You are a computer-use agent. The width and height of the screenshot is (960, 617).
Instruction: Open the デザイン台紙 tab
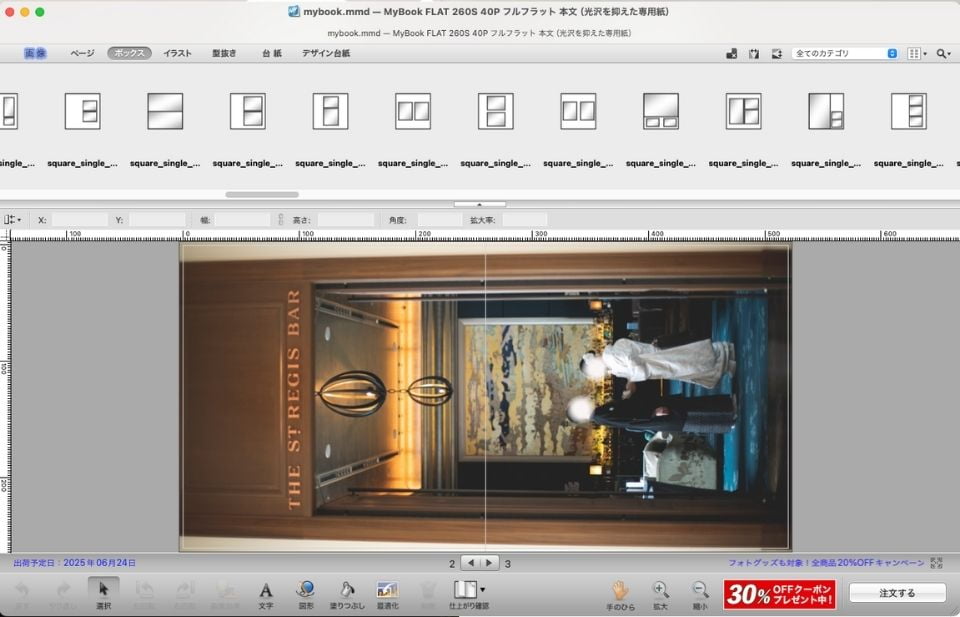click(326, 53)
